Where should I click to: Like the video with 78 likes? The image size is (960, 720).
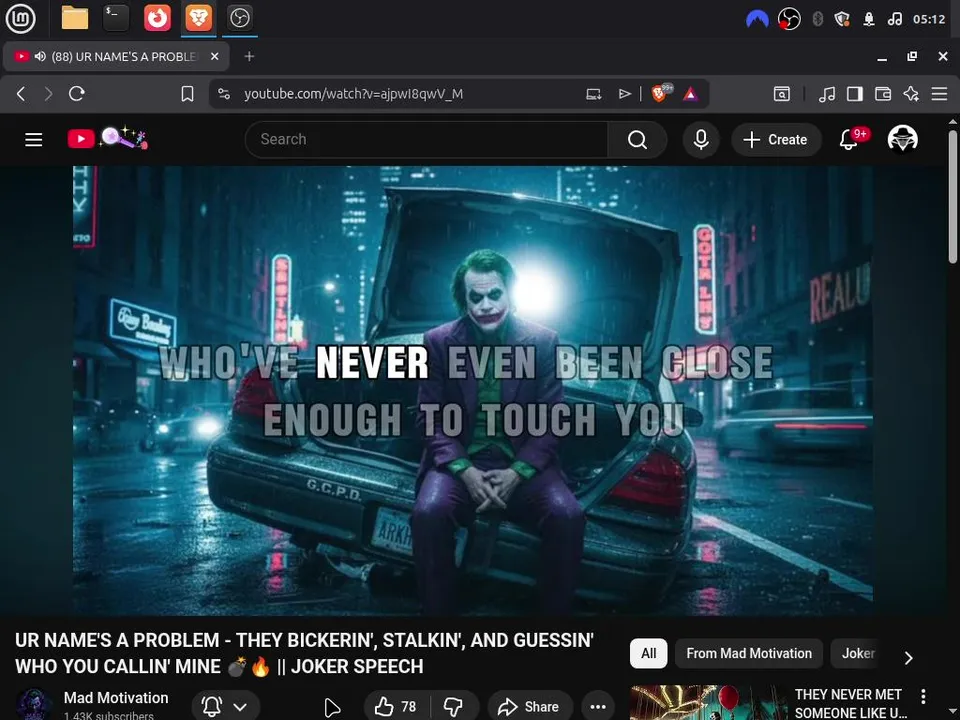pyautogui.click(x=396, y=707)
